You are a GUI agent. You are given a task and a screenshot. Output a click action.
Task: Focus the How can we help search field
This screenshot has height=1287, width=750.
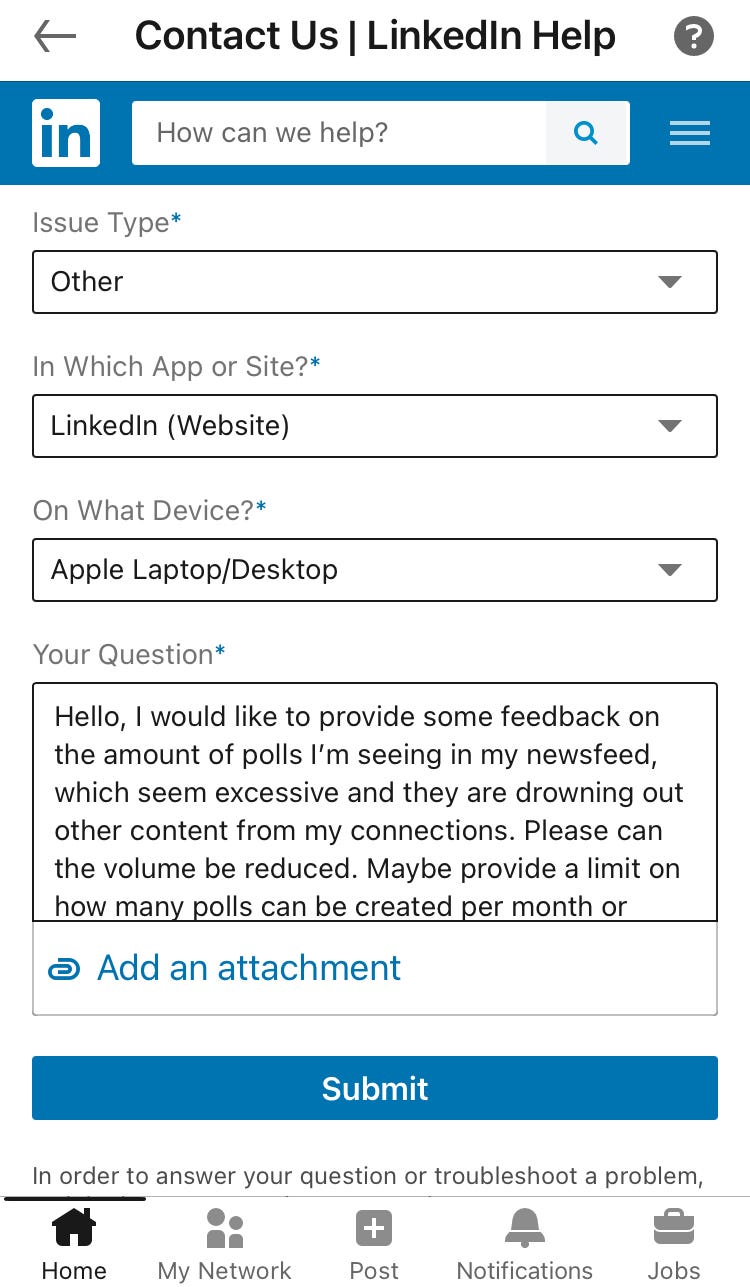click(x=339, y=133)
